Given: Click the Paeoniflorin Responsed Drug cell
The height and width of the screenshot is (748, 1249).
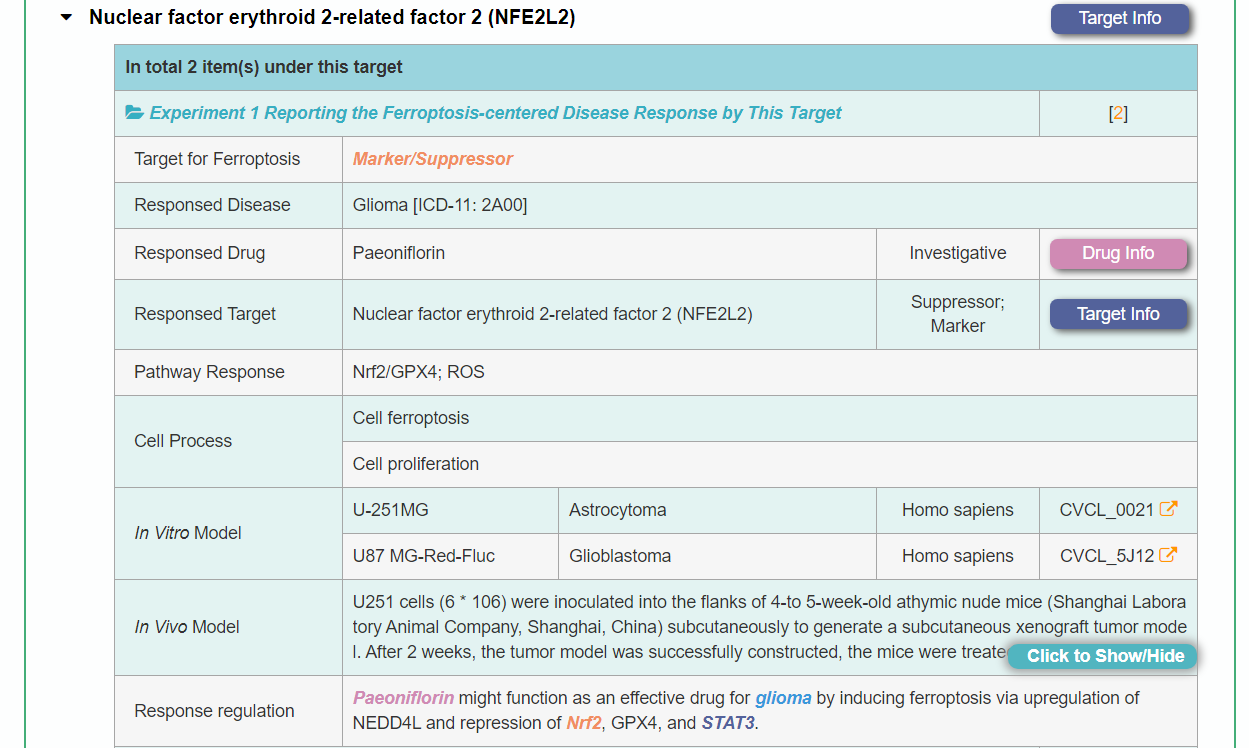Looking at the screenshot, I should 399,253.
